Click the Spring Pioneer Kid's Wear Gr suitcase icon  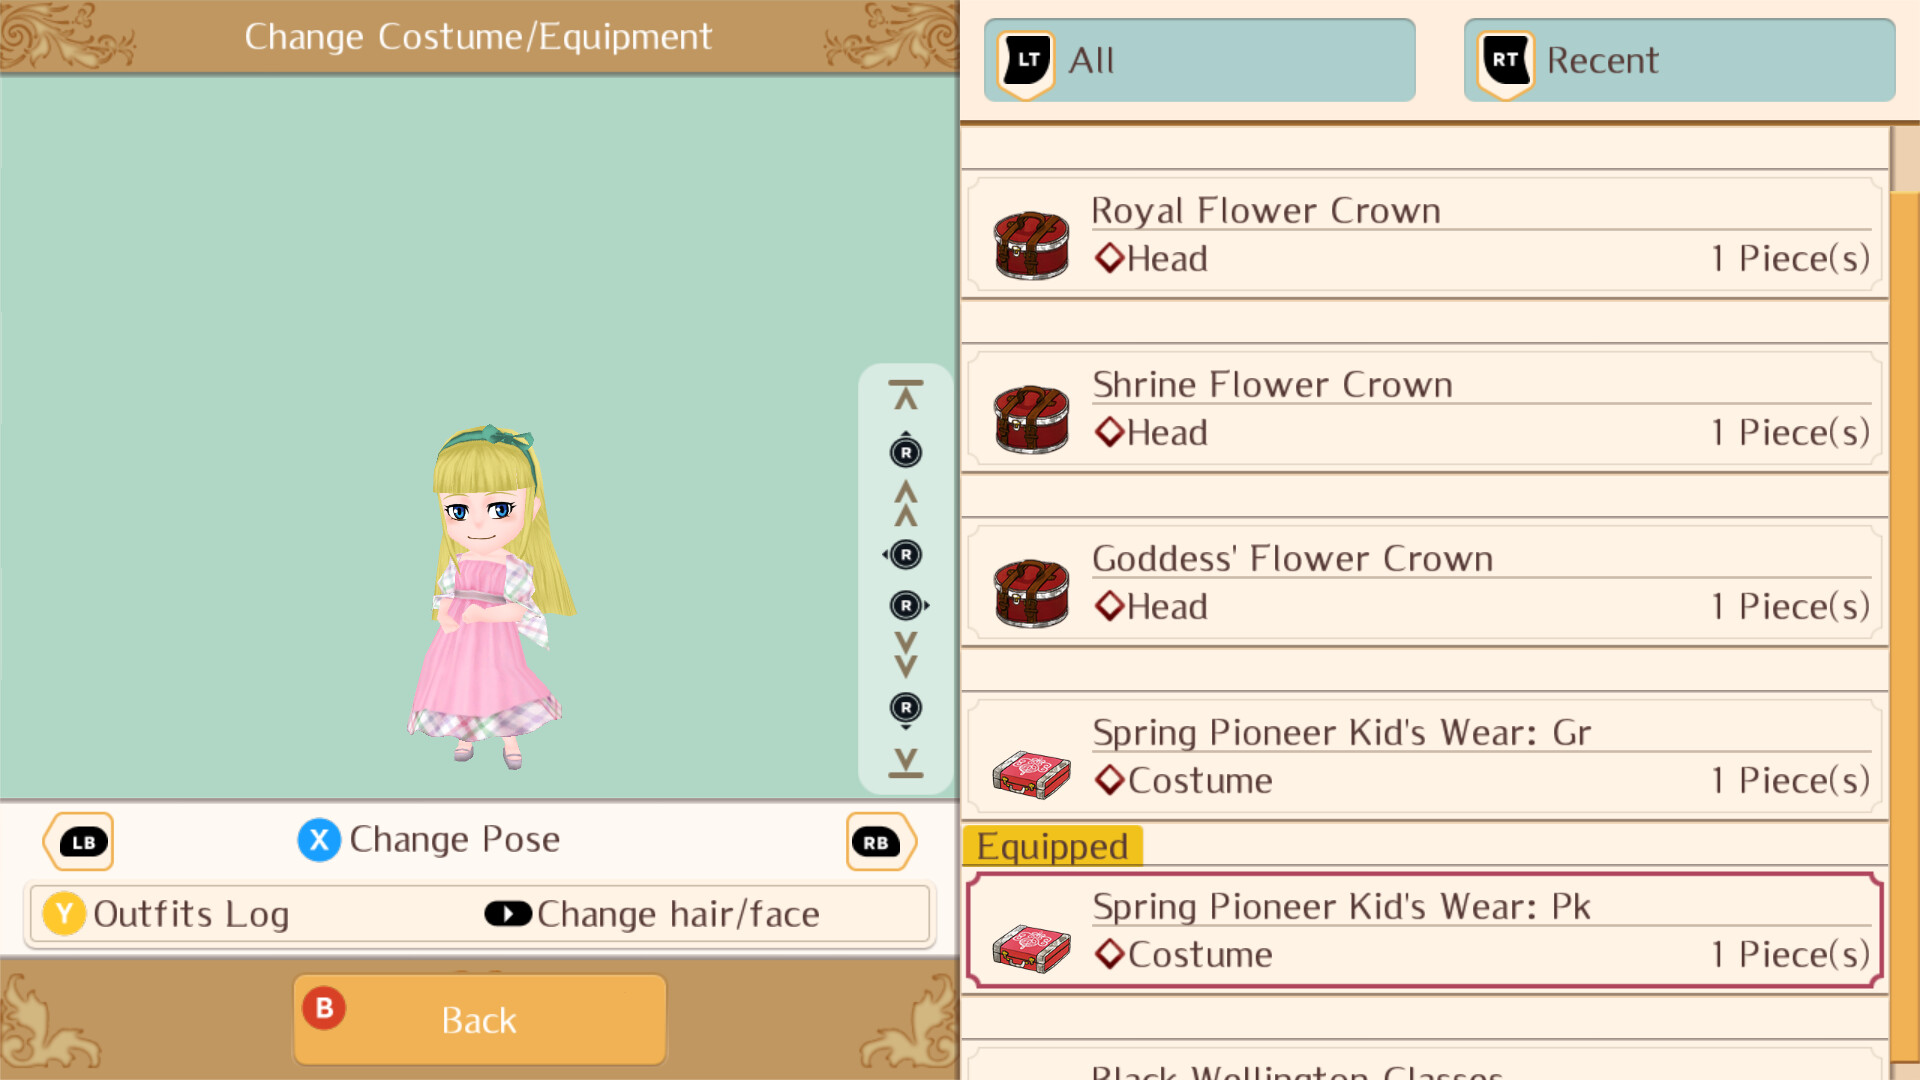[1031, 774]
